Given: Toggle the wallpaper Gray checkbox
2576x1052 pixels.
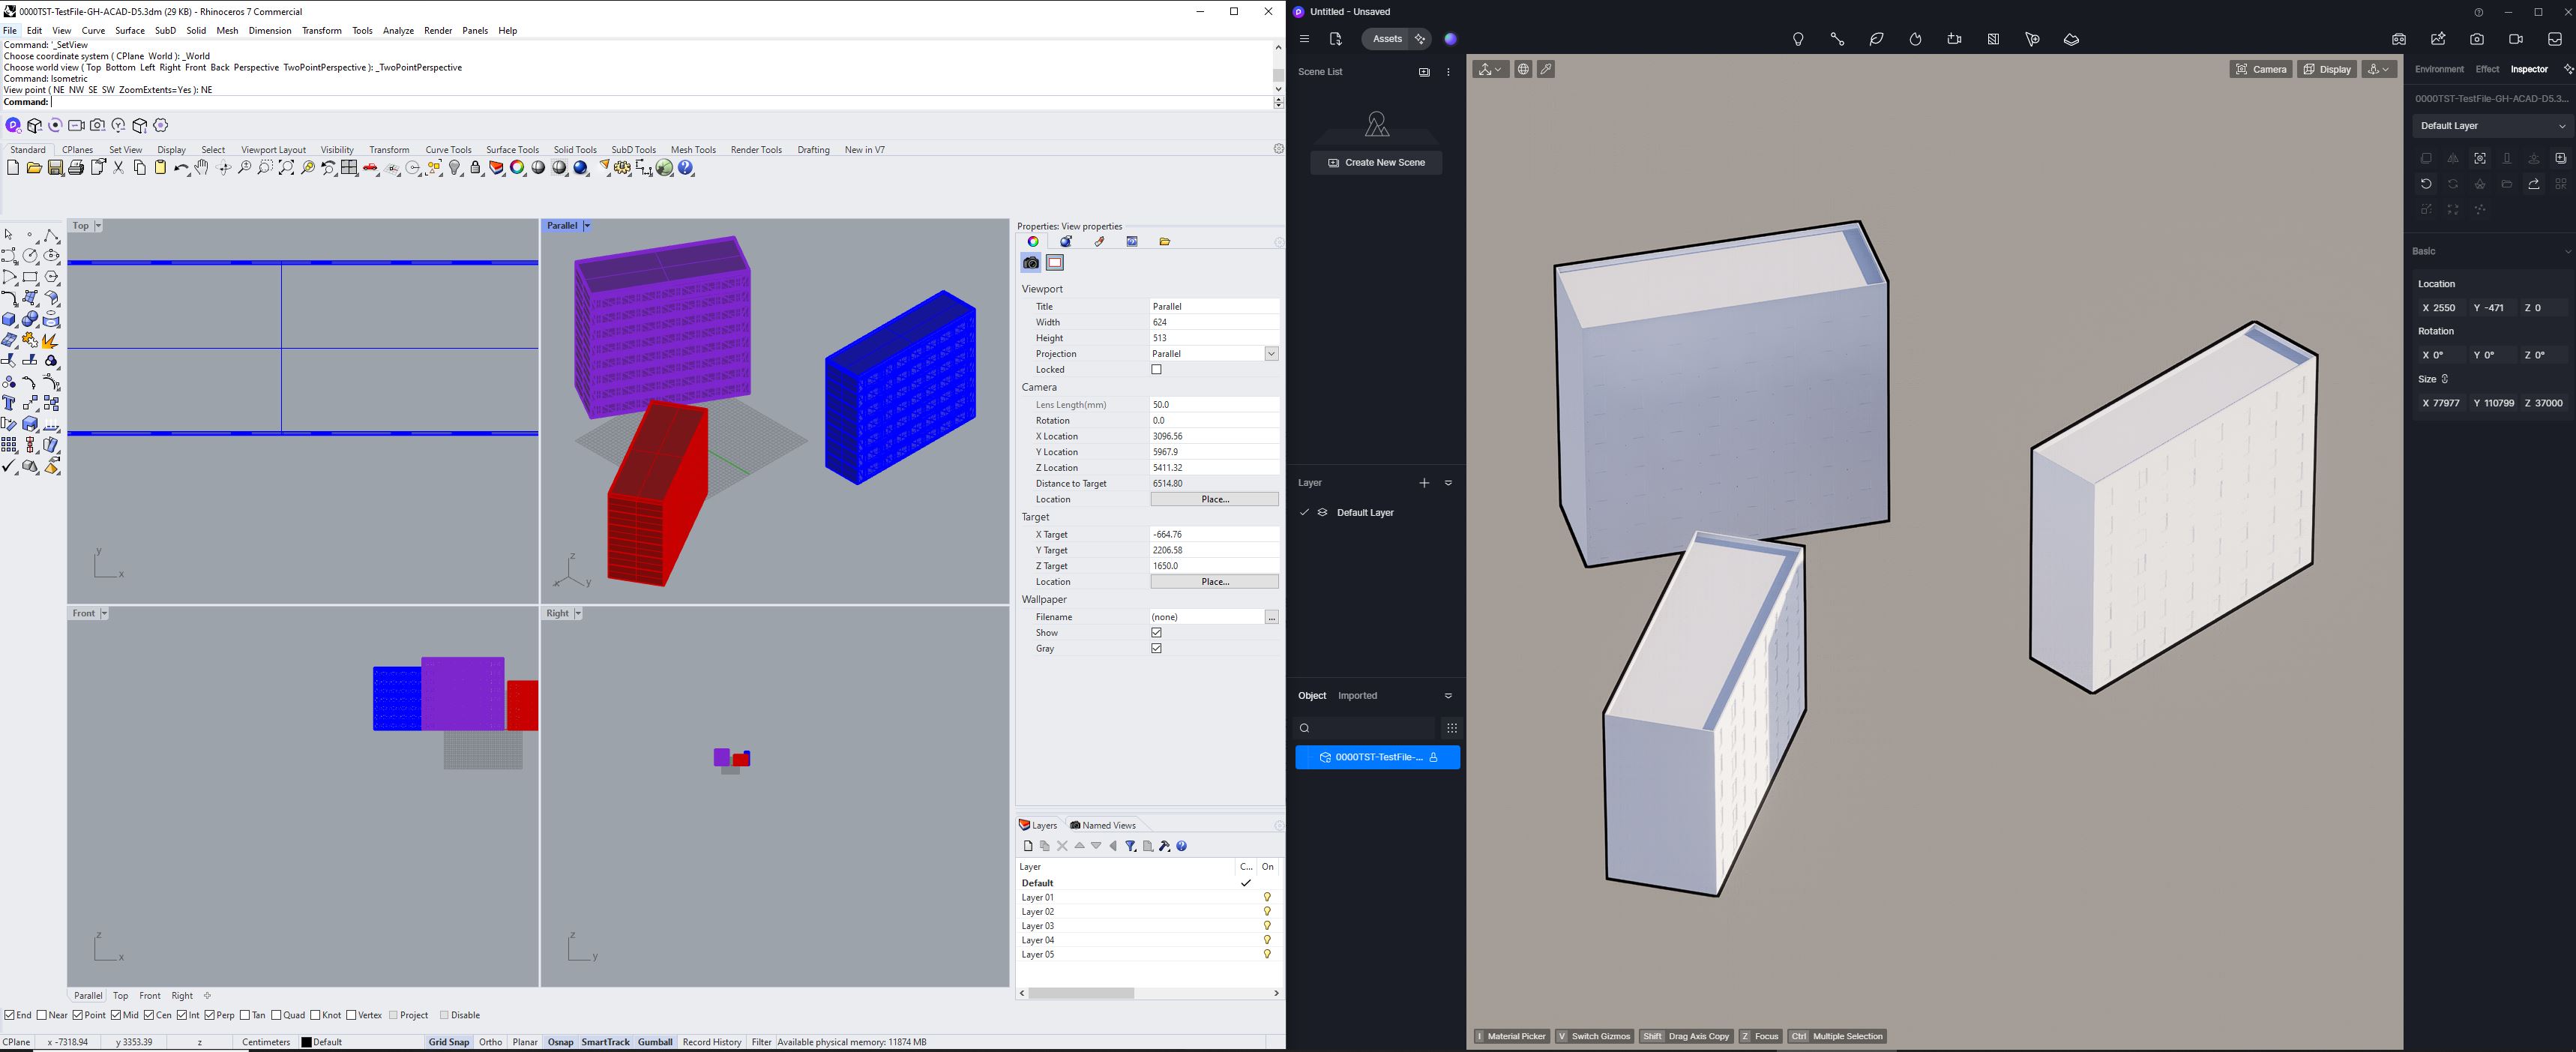Looking at the screenshot, I should 1157,649.
